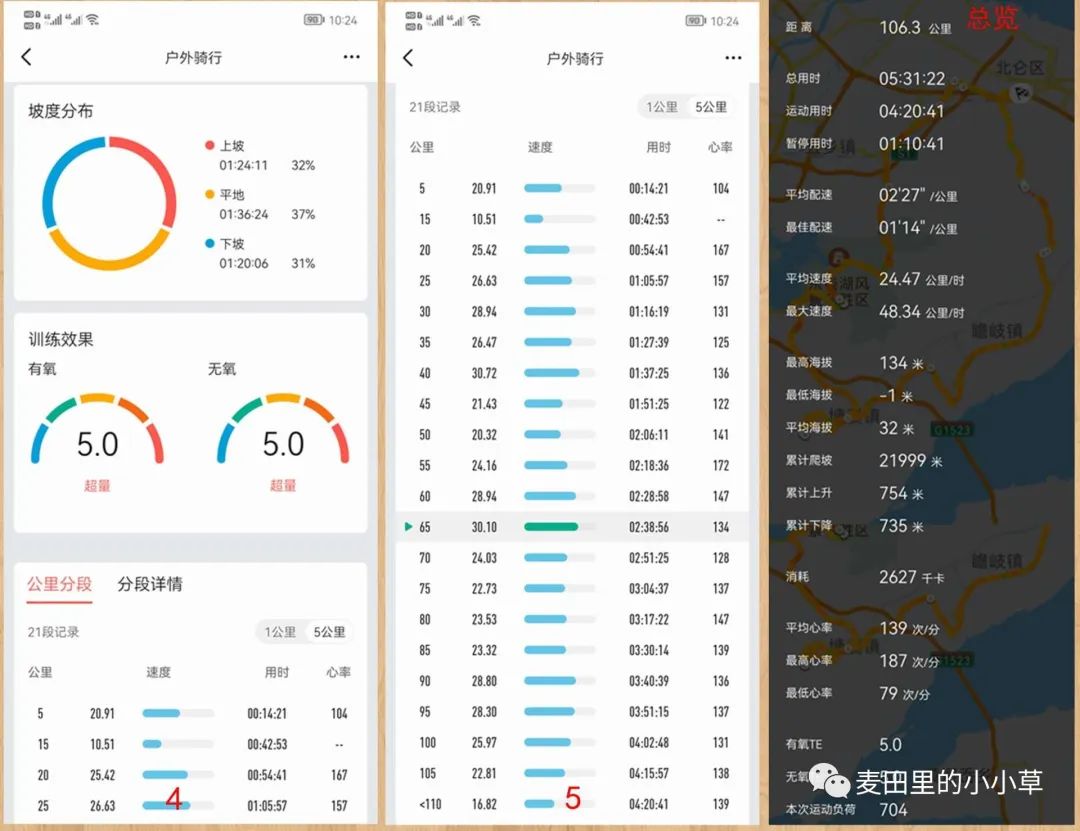Select kilometer 100 row
The image size is (1080, 831).
click(x=572, y=742)
